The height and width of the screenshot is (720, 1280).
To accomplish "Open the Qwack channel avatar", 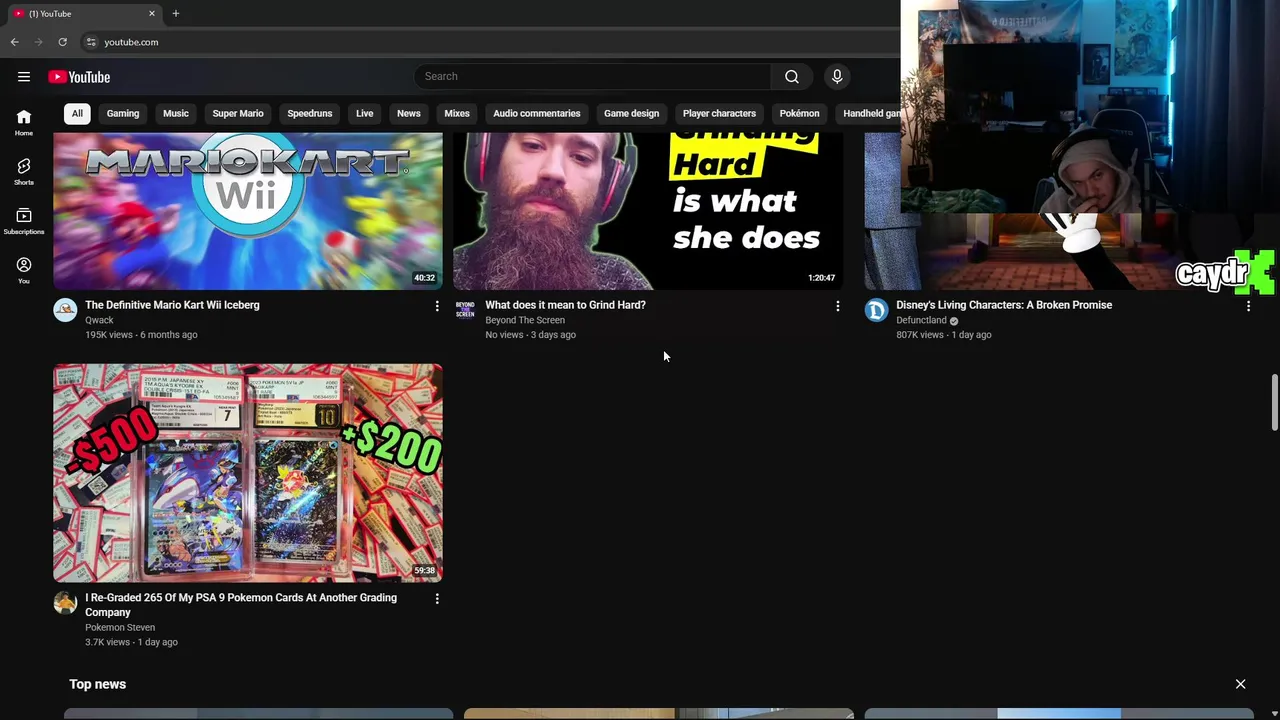I will [65, 310].
